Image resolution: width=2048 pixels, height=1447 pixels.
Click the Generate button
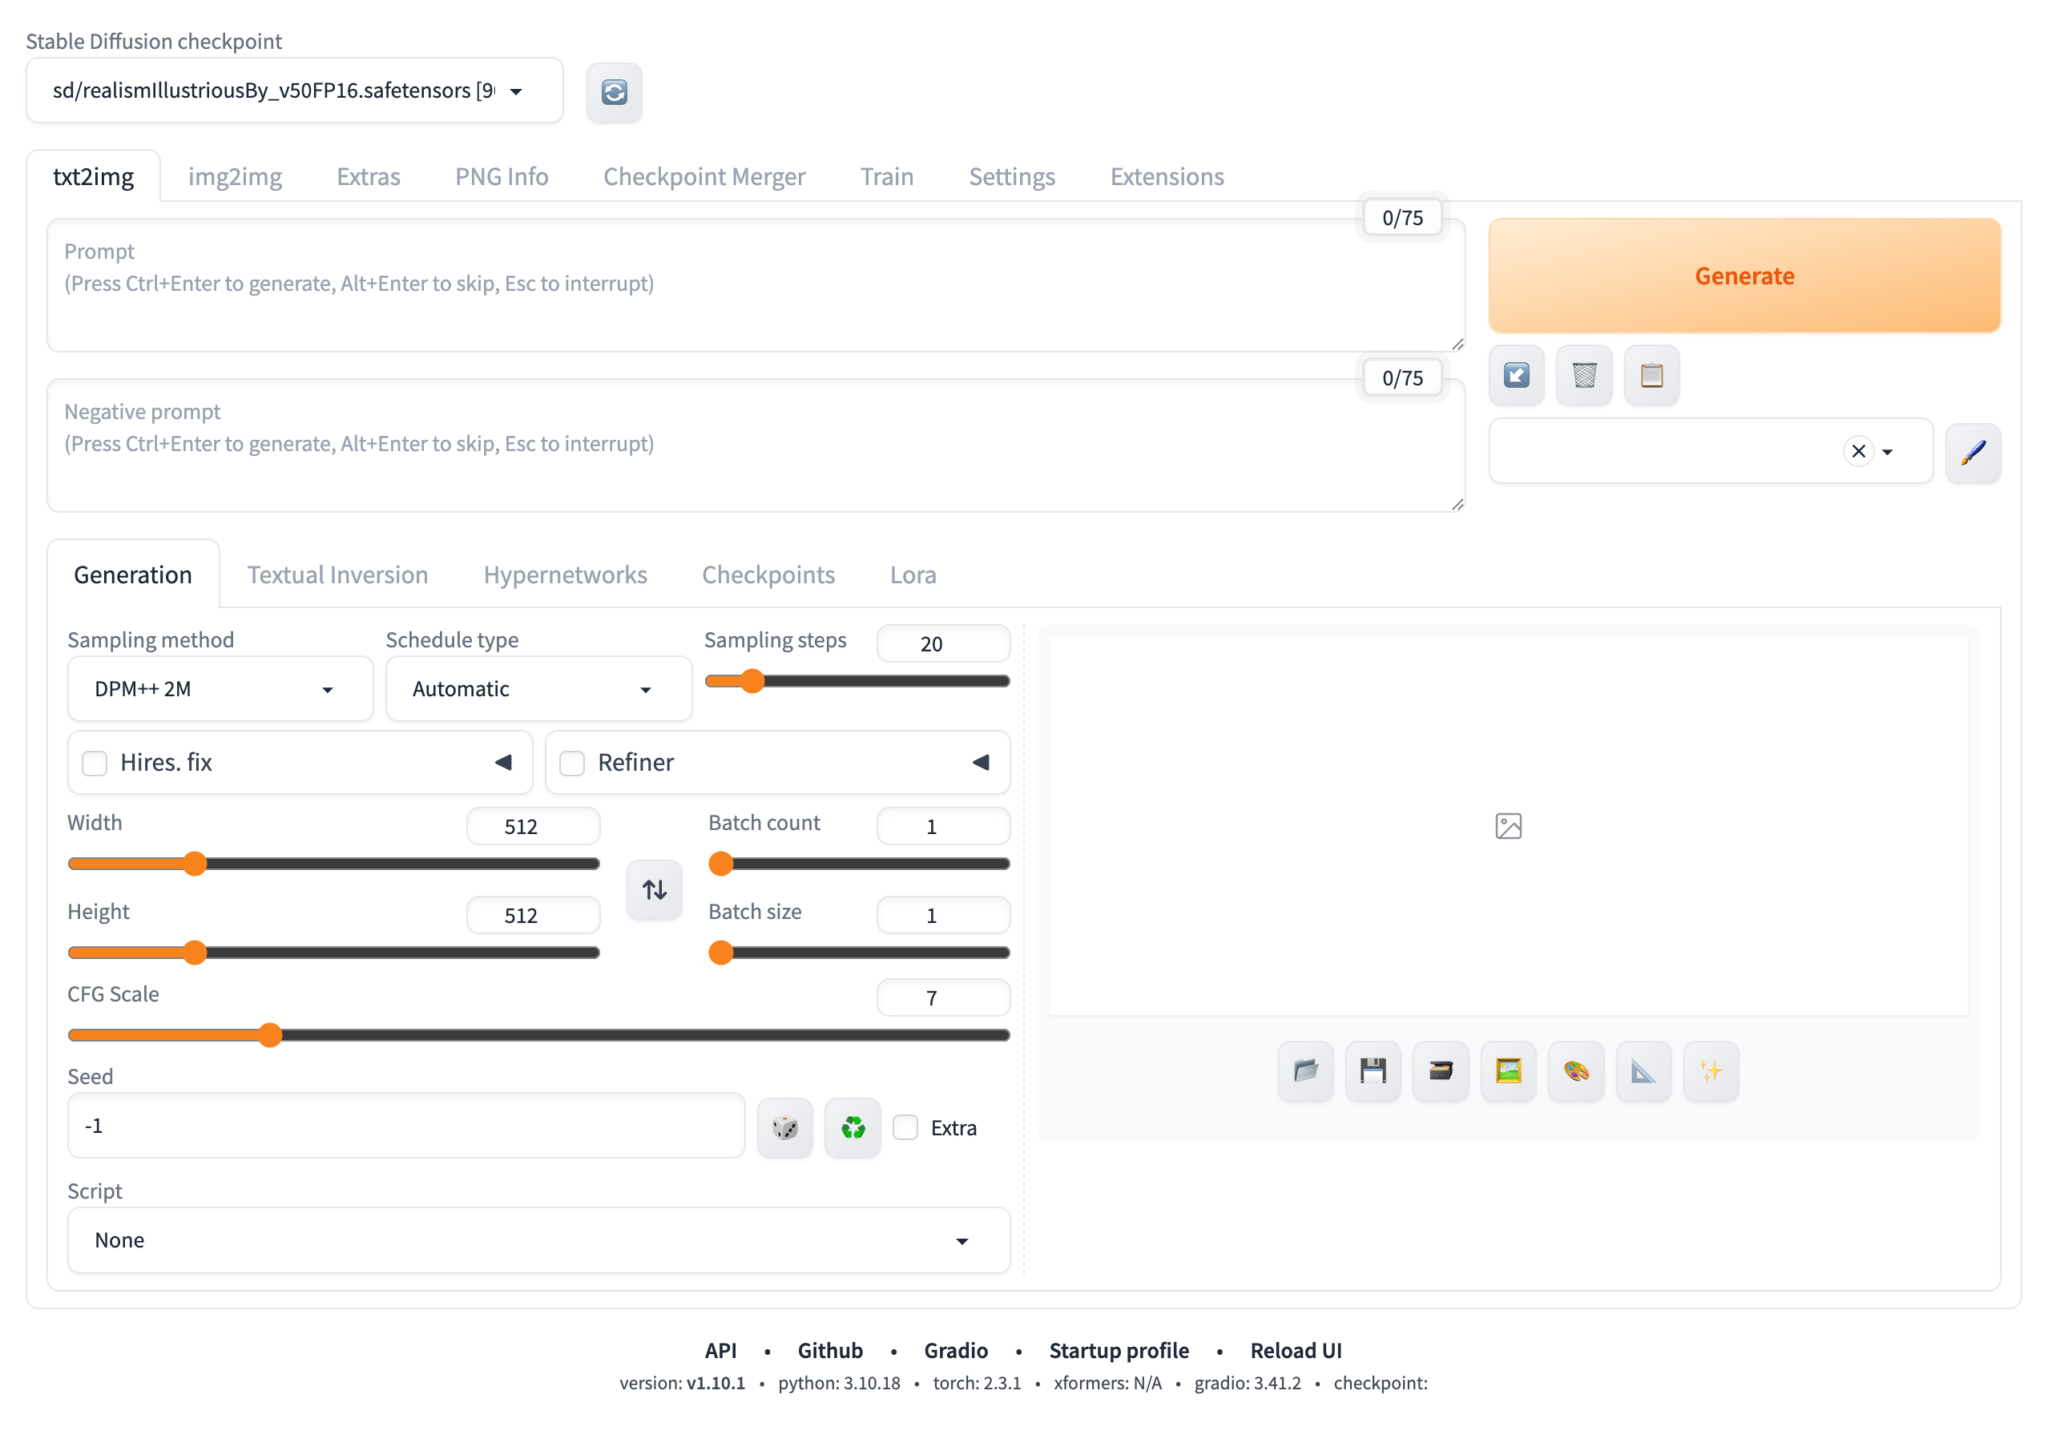(1742, 275)
